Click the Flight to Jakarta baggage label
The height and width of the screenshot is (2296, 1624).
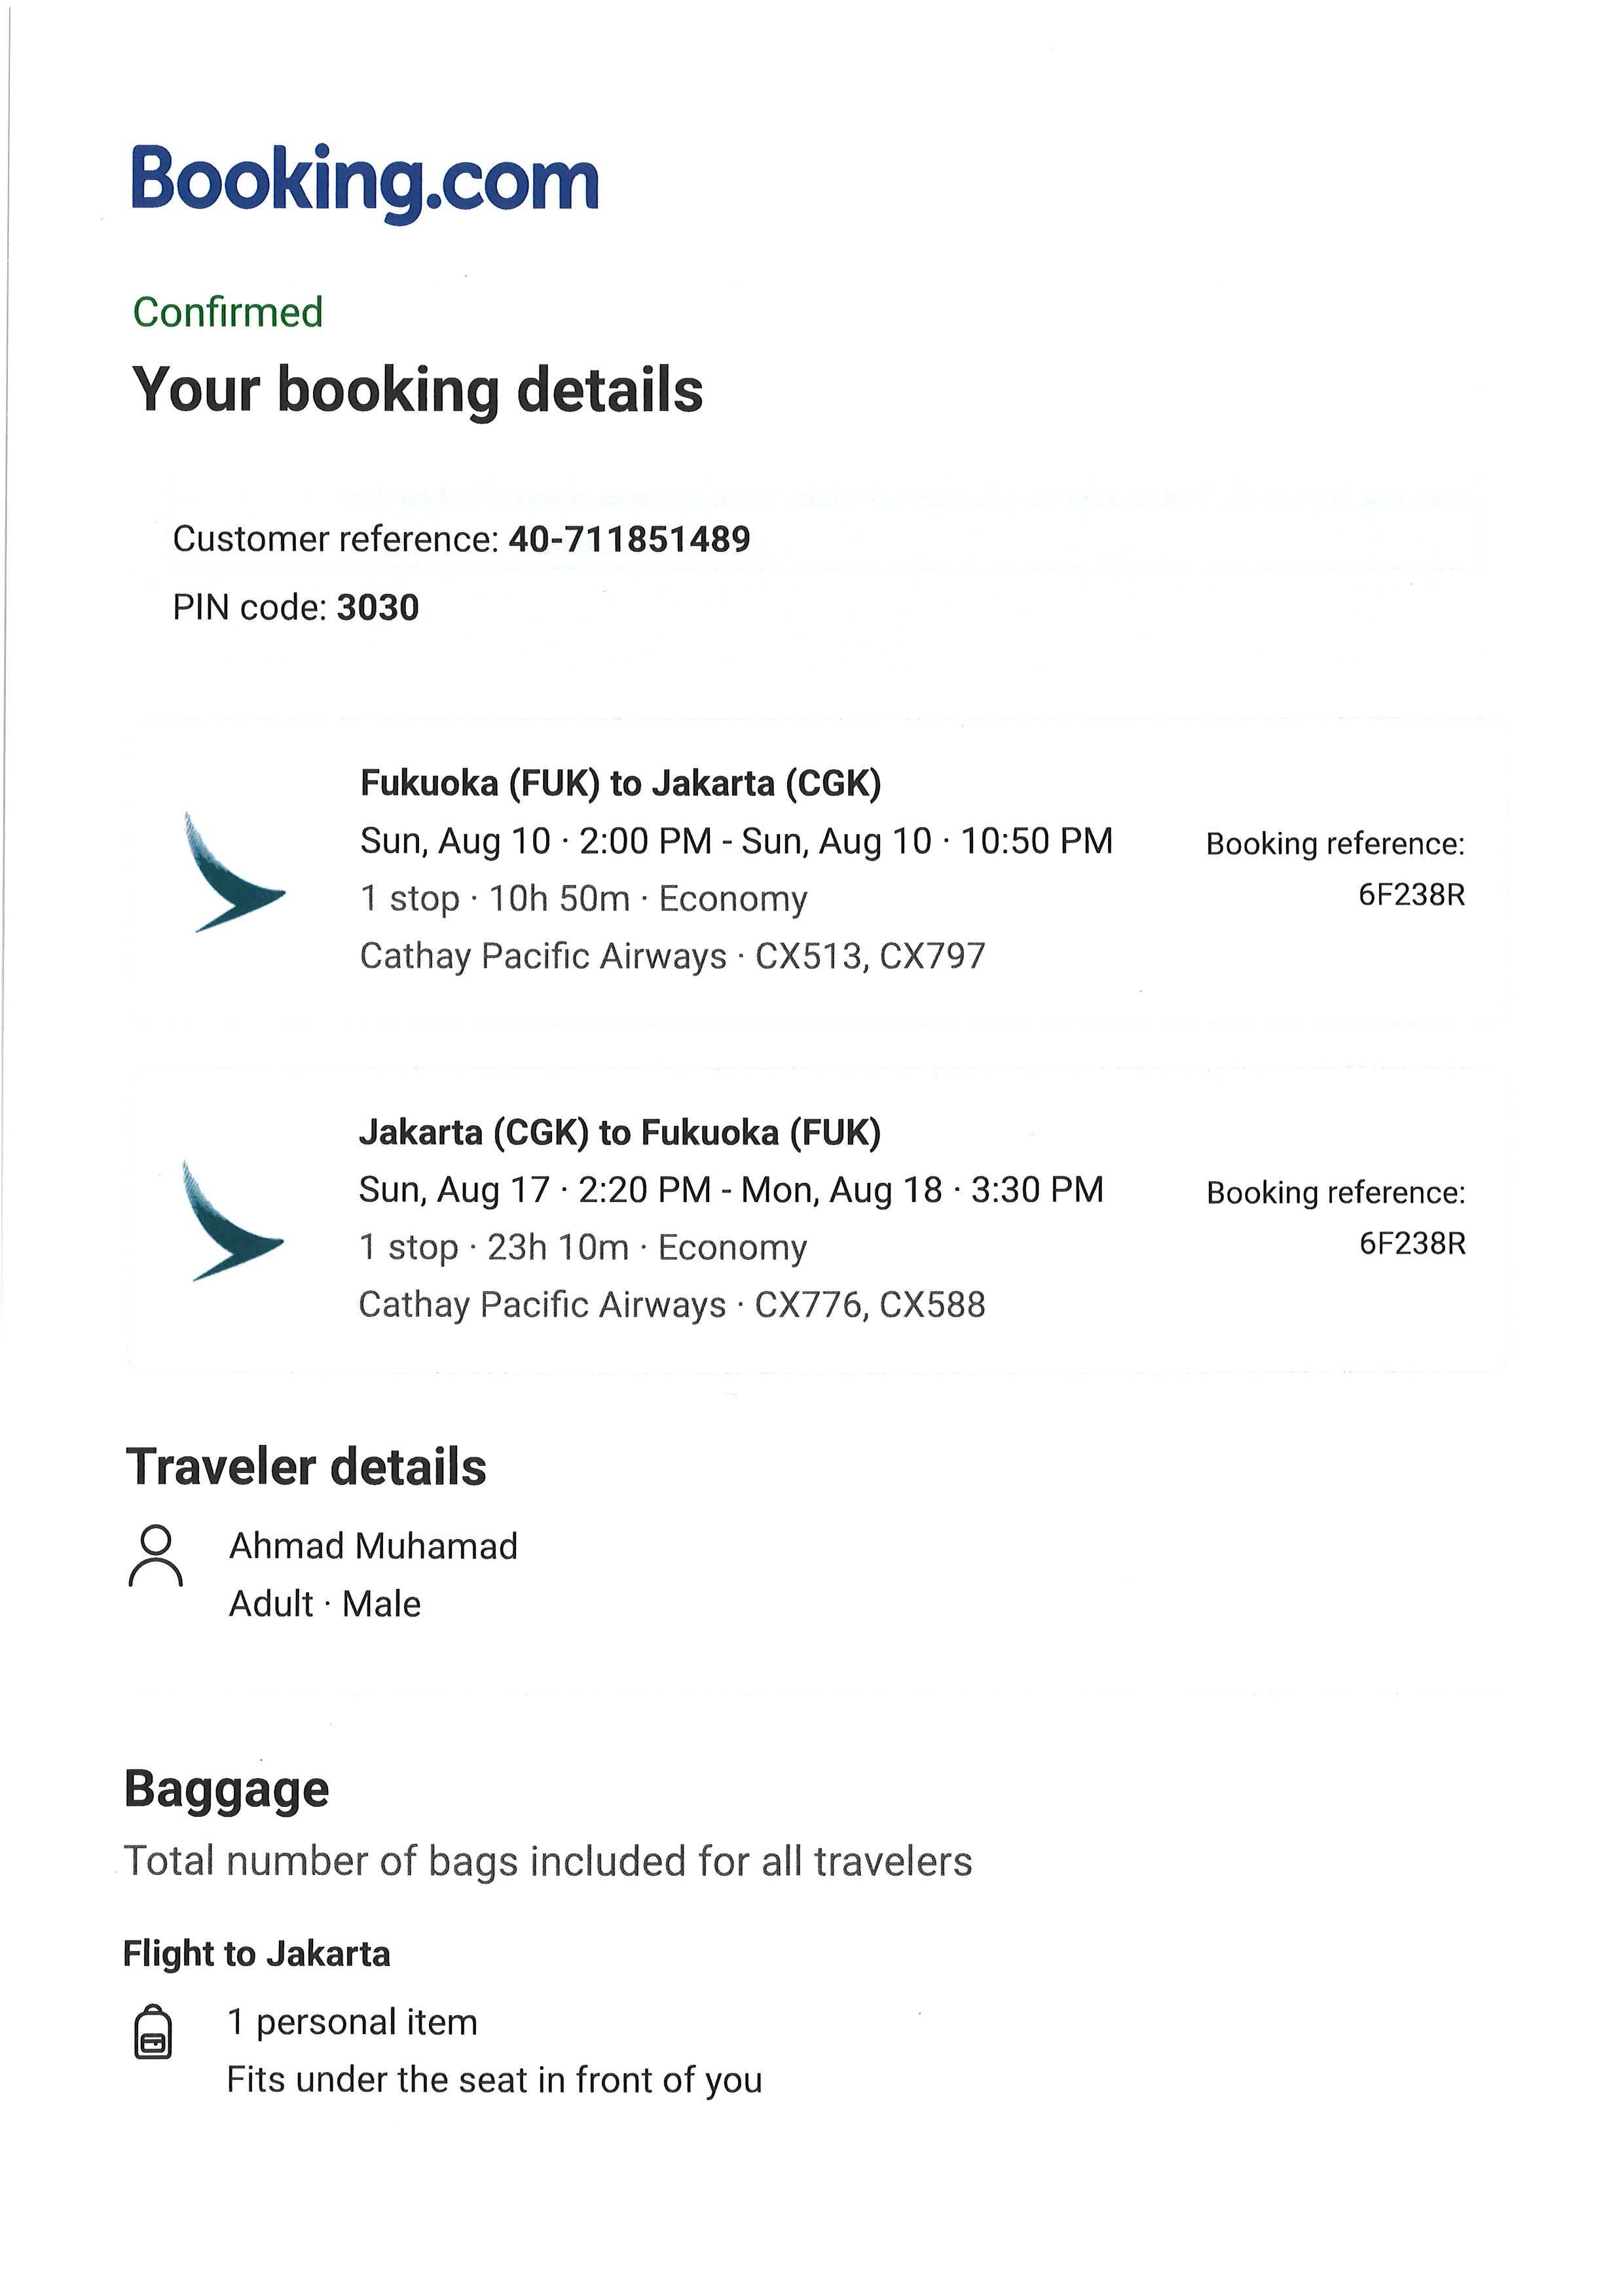[257, 1954]
